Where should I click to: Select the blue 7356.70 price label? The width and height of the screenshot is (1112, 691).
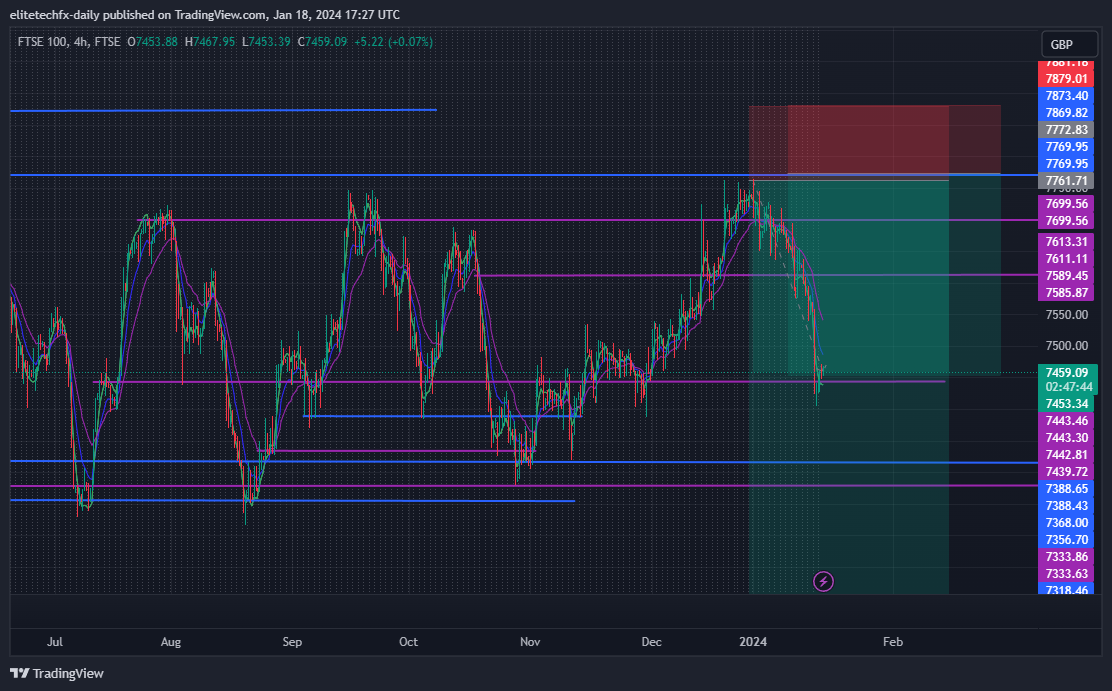[x=1066, y=541]
